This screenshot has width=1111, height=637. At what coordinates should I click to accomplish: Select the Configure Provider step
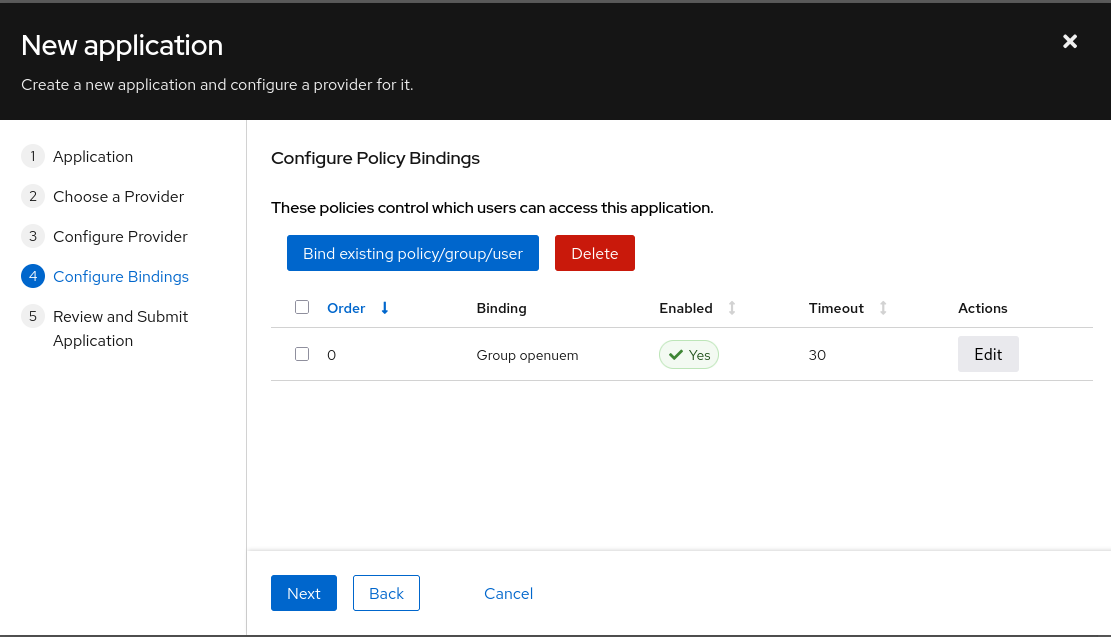[x=121, y=236]
